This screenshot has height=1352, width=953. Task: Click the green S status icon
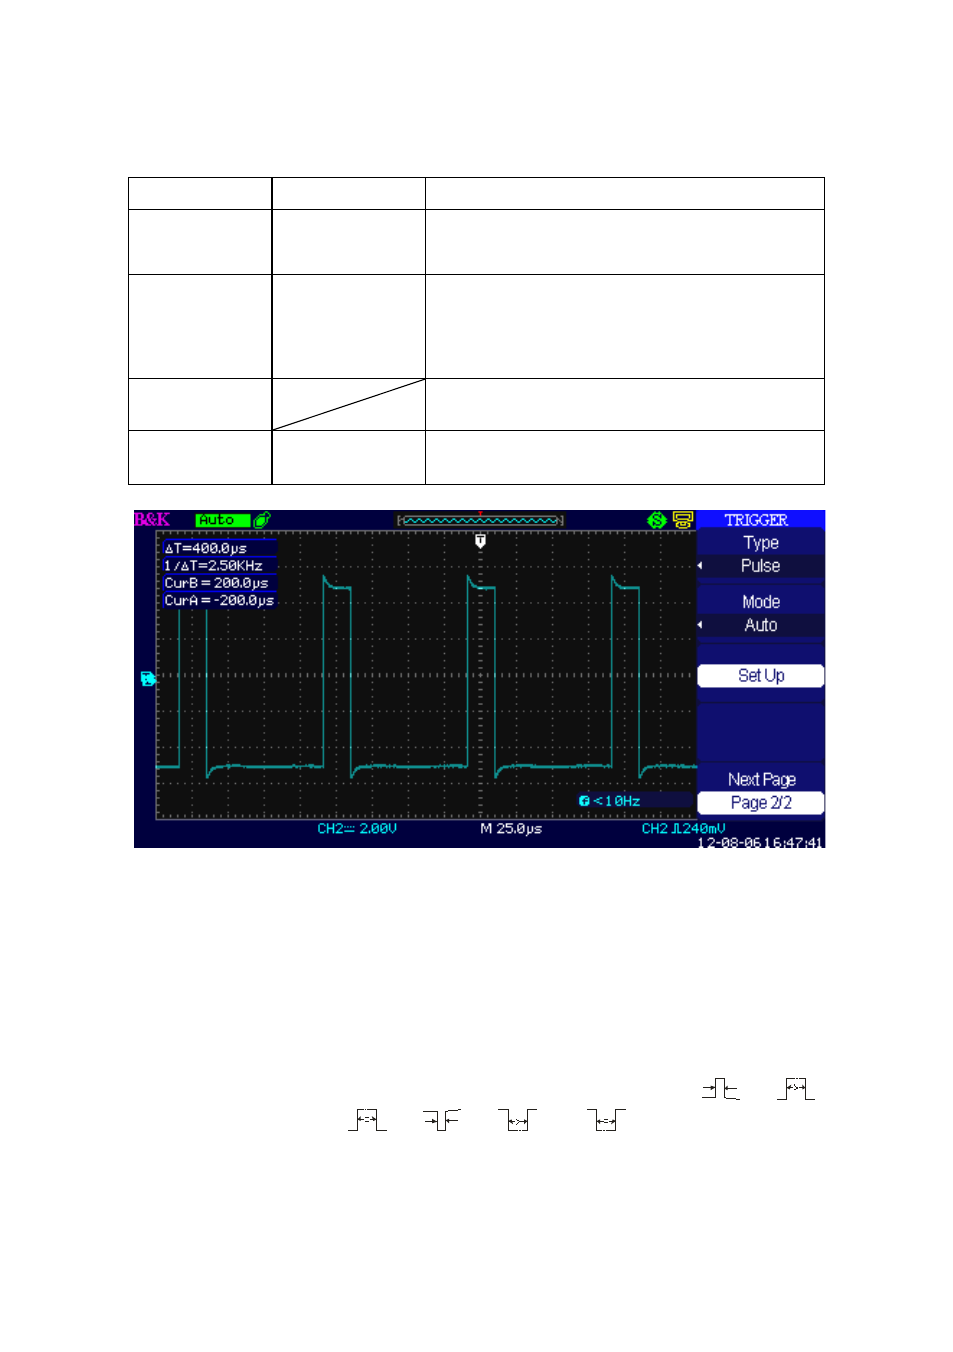[x=657, y=520]
